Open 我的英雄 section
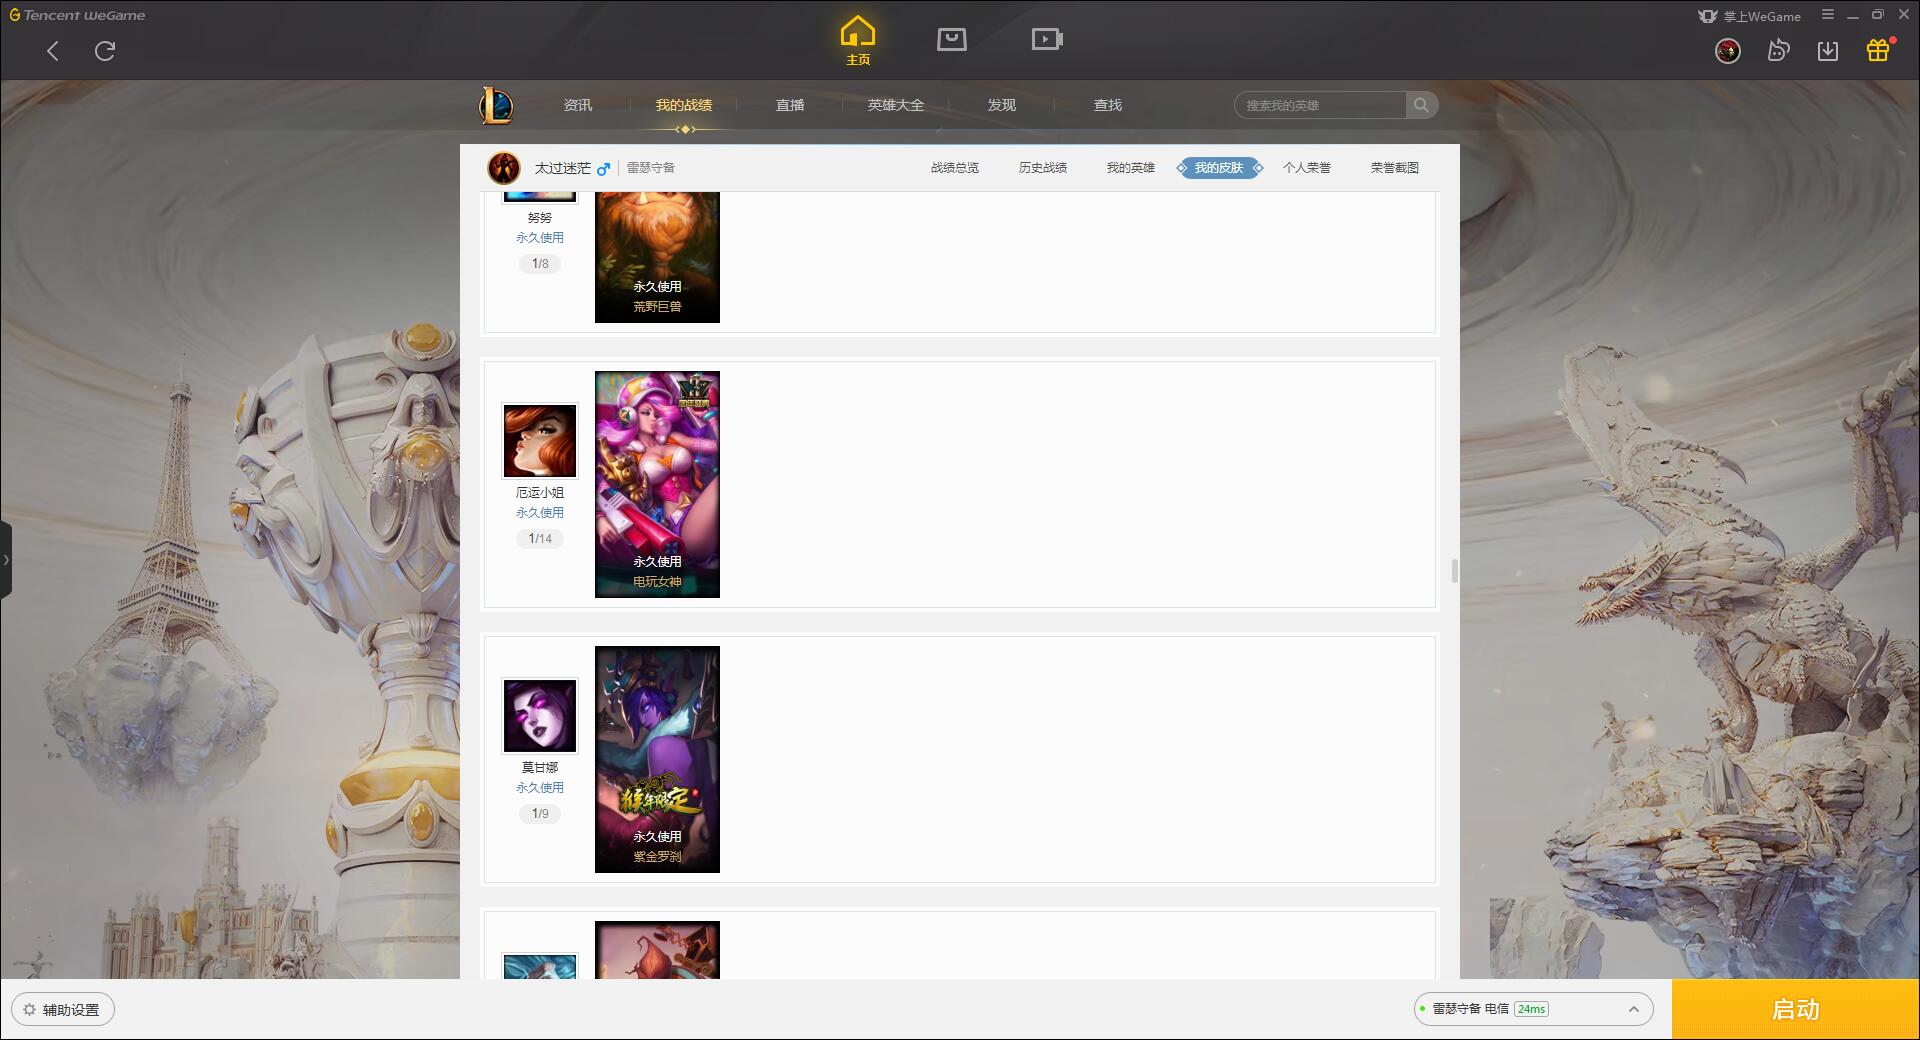 1131,168
